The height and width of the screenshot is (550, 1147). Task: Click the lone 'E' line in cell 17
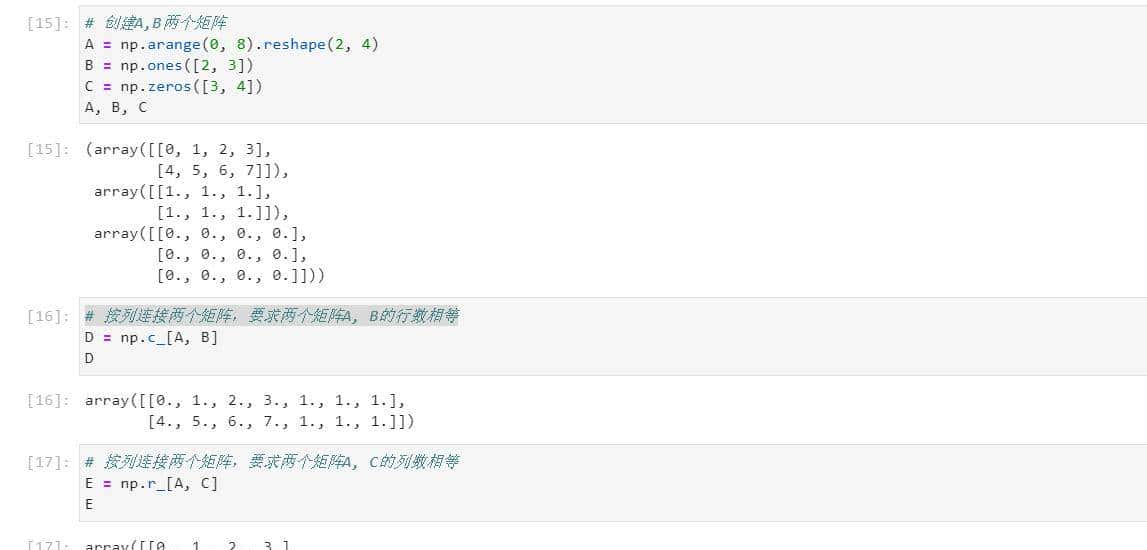tap(90, 504)
